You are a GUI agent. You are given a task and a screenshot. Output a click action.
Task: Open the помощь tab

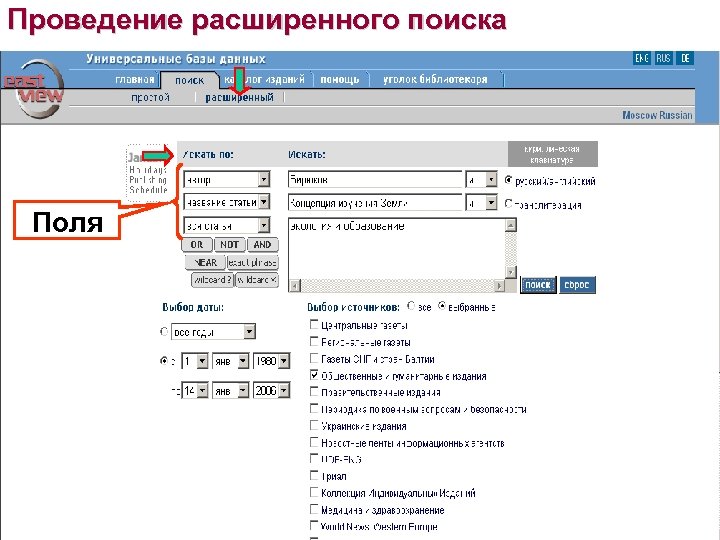tap(340, 79)
